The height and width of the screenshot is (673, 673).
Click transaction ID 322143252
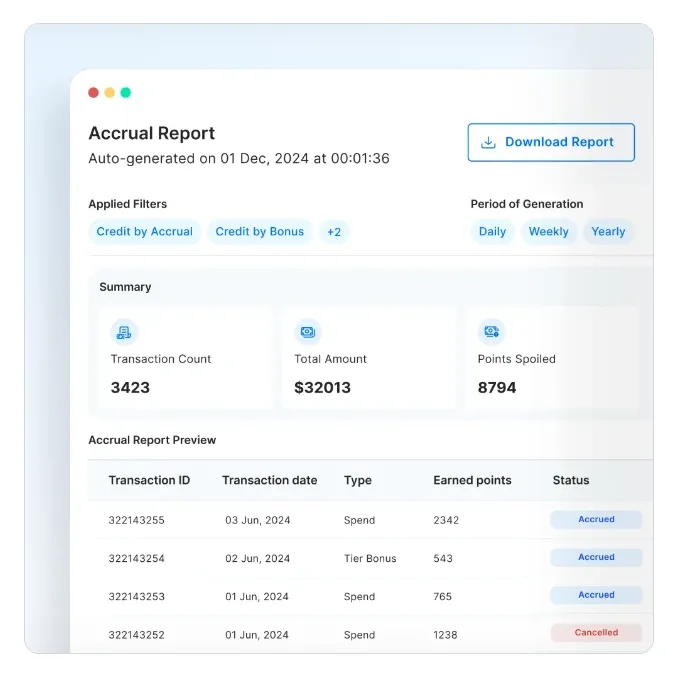(x=136, y=635)
